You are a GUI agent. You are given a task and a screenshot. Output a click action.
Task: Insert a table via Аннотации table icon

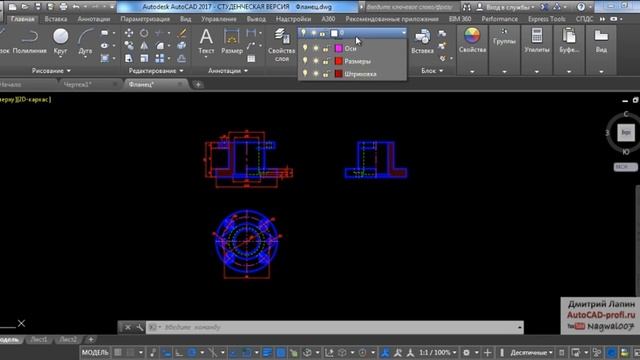[x=251, y=58]
